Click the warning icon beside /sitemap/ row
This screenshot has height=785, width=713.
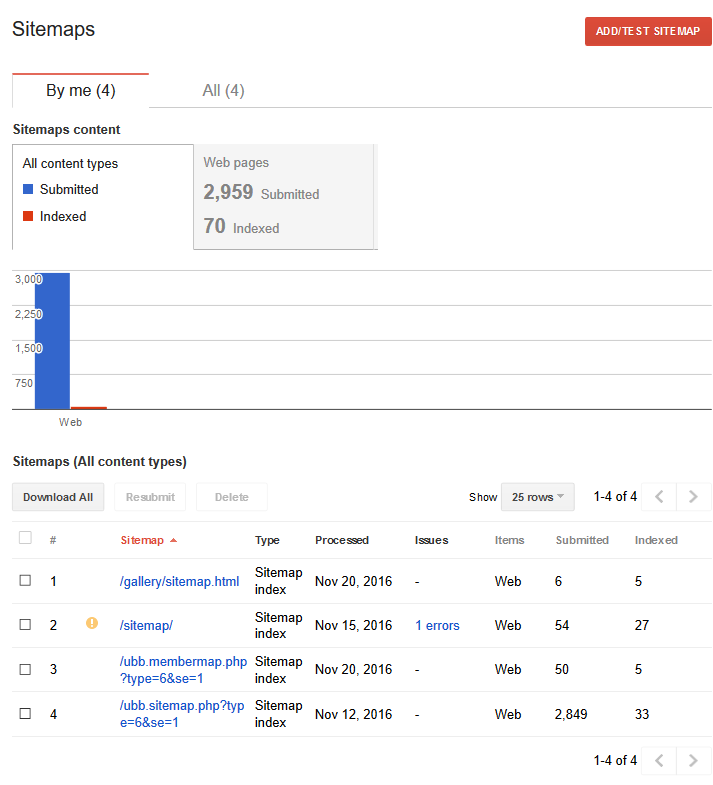pyautogui.click(x=92, y=623)
